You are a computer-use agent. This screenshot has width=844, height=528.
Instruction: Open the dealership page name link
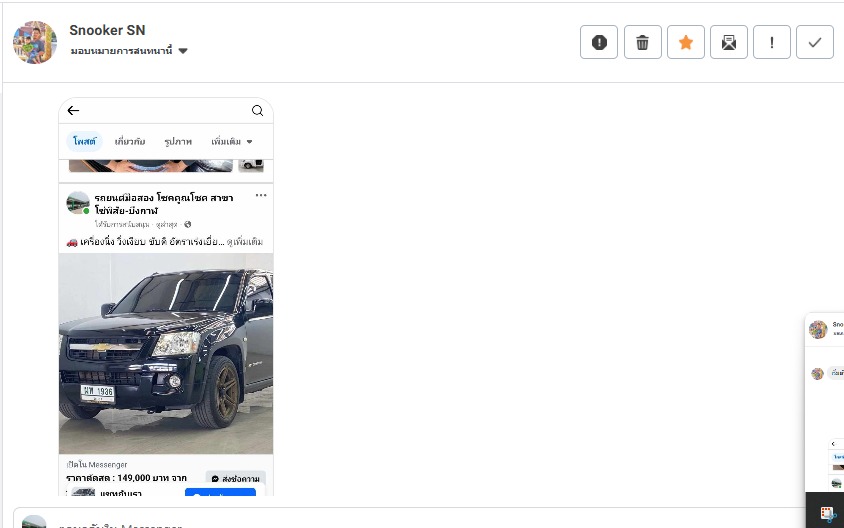[164, 204]
